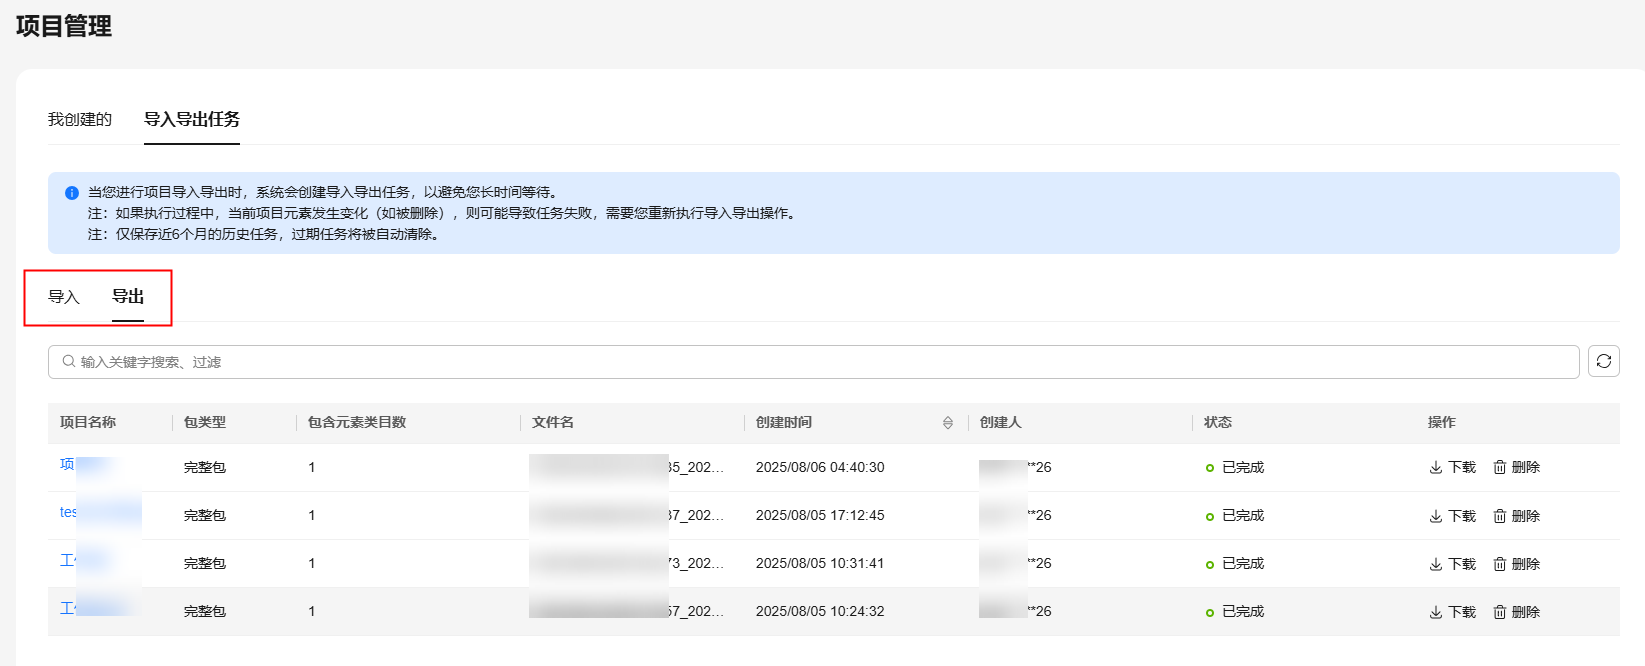Download the task created 2025/08/05 10:31:41
Viewport: 1645px width, 666px height.
click(x=1453, y=564)
